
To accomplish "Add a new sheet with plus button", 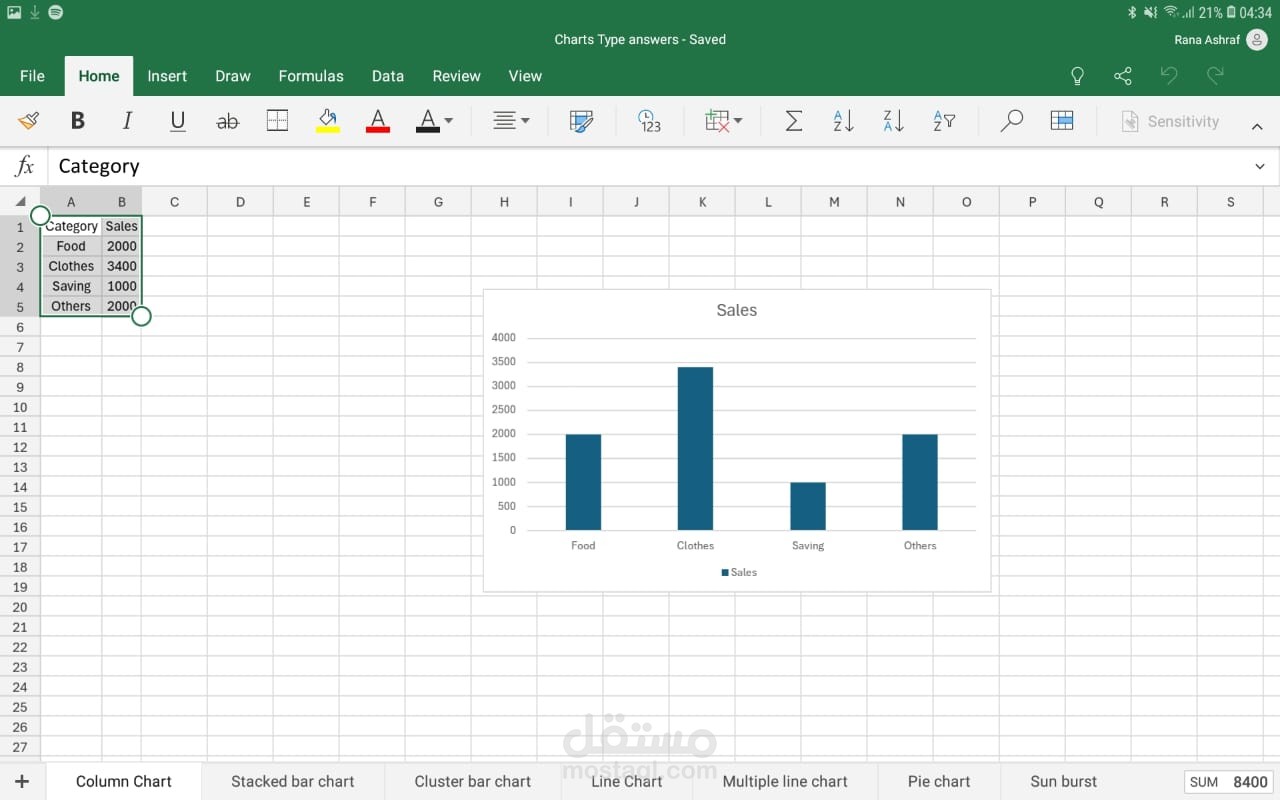I will [22, 781].
